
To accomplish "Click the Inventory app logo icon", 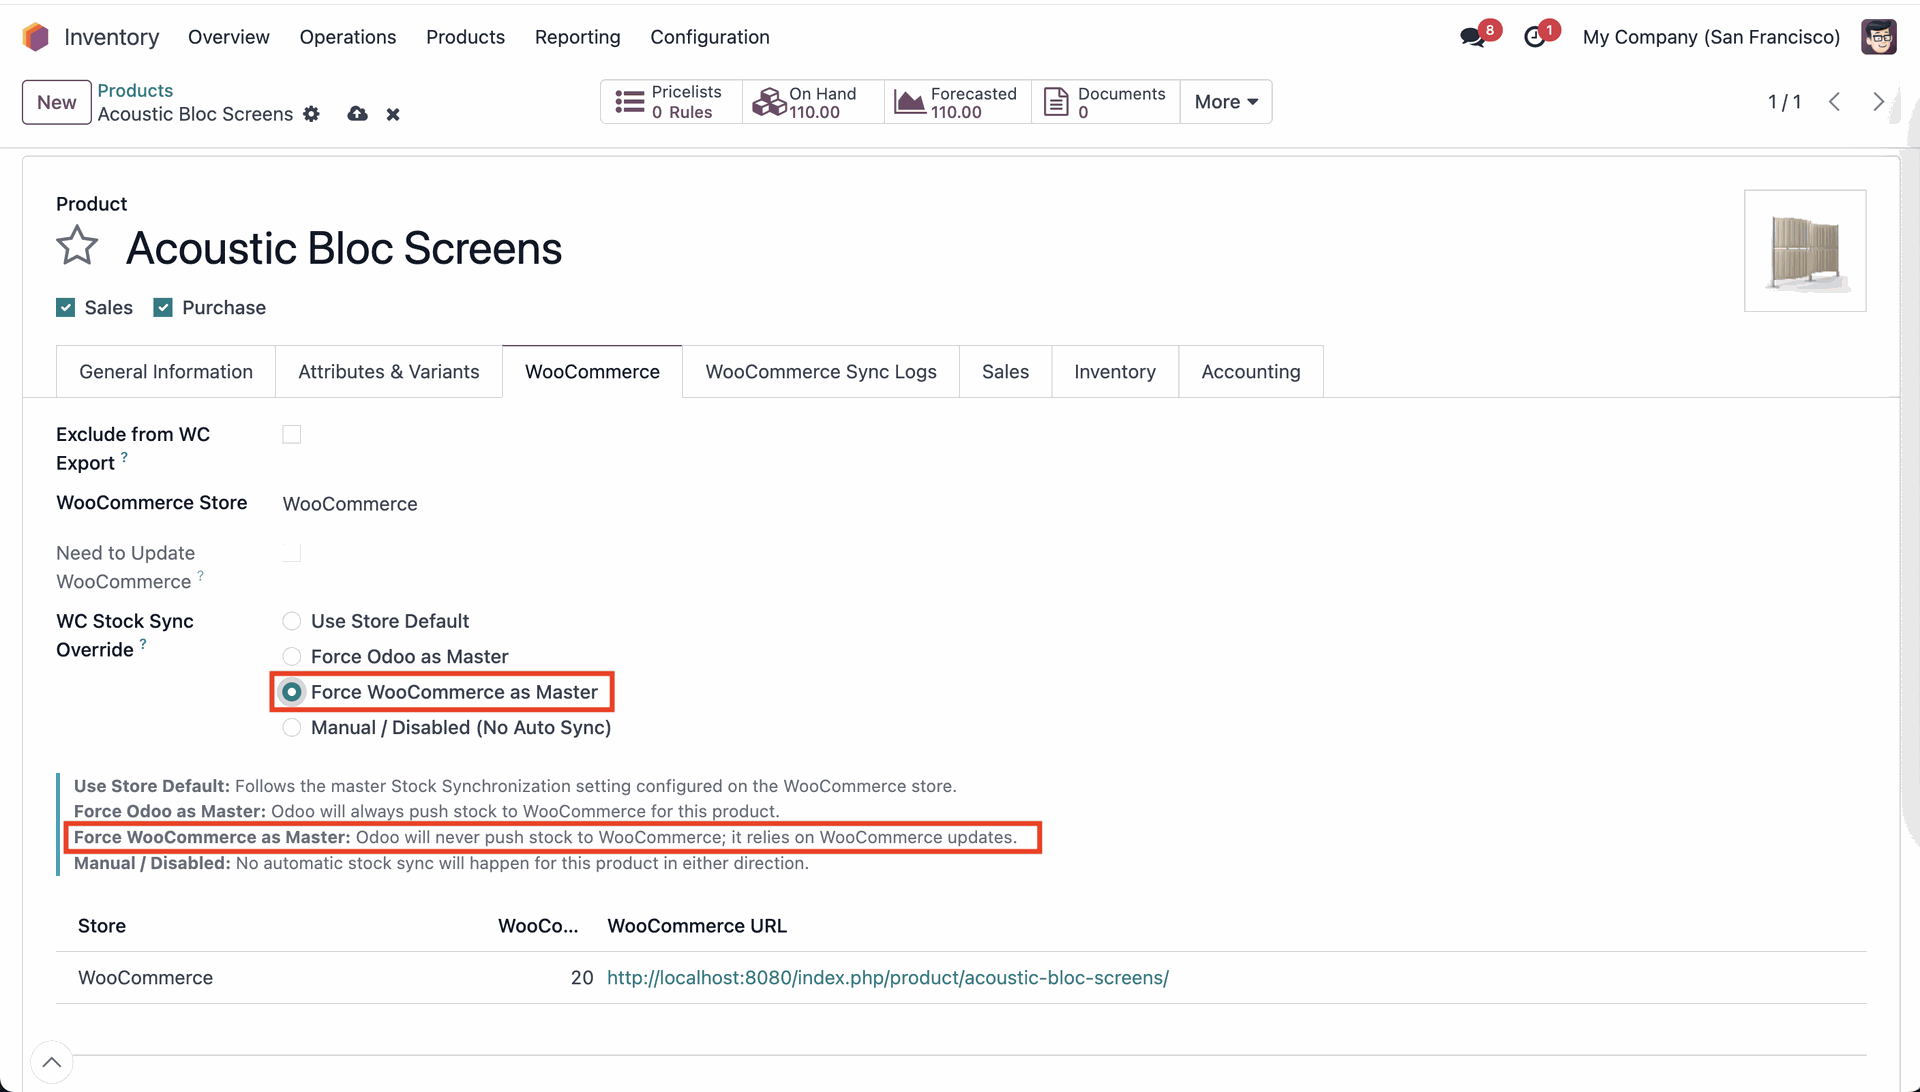I will click(x=36, y=37).
